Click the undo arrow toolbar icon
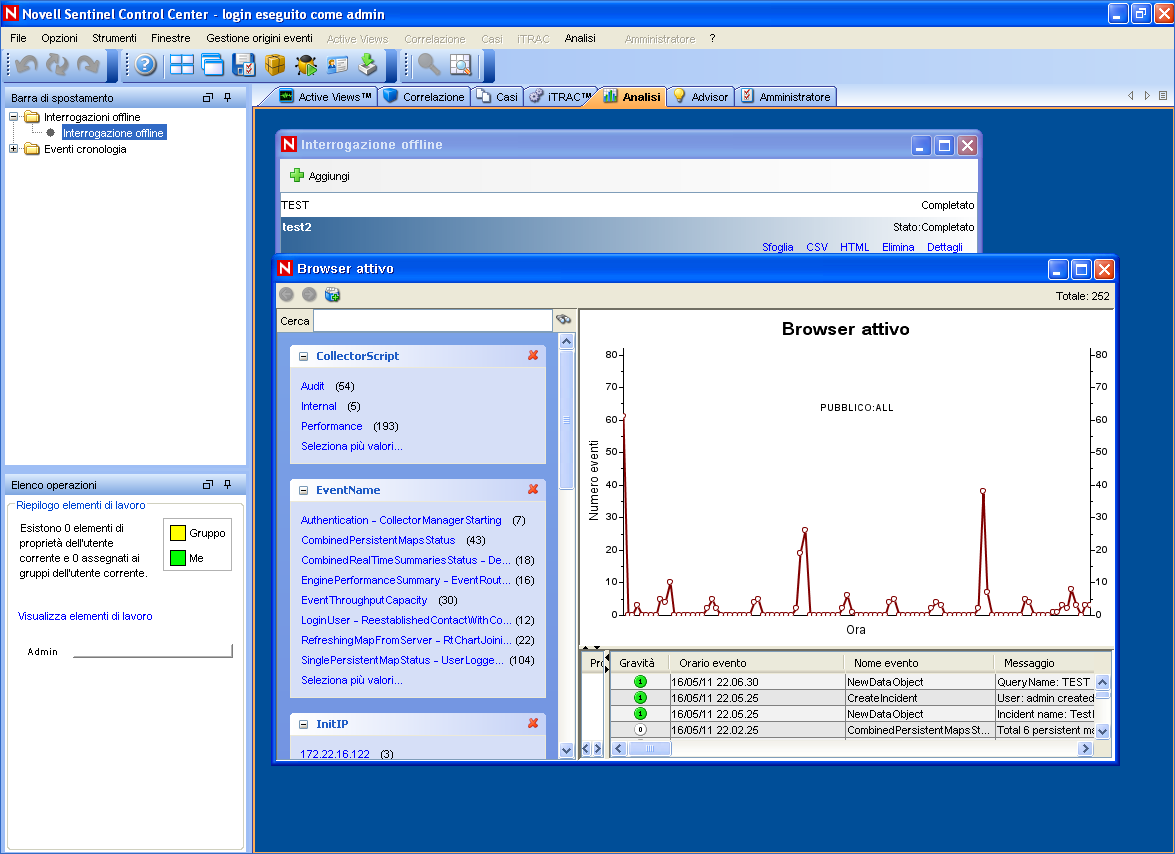 click(x=26, y=65)
